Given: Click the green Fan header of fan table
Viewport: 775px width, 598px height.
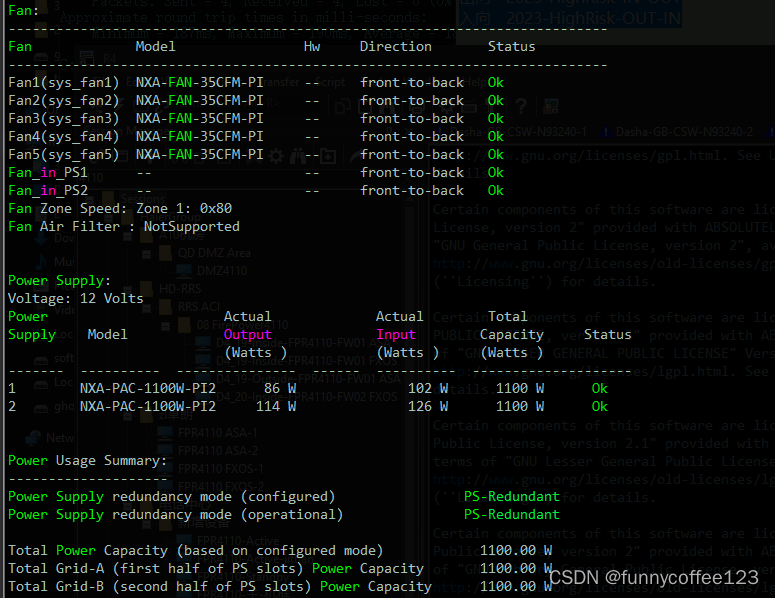Looking at the screenshot, I should click(x=20, y=46).
